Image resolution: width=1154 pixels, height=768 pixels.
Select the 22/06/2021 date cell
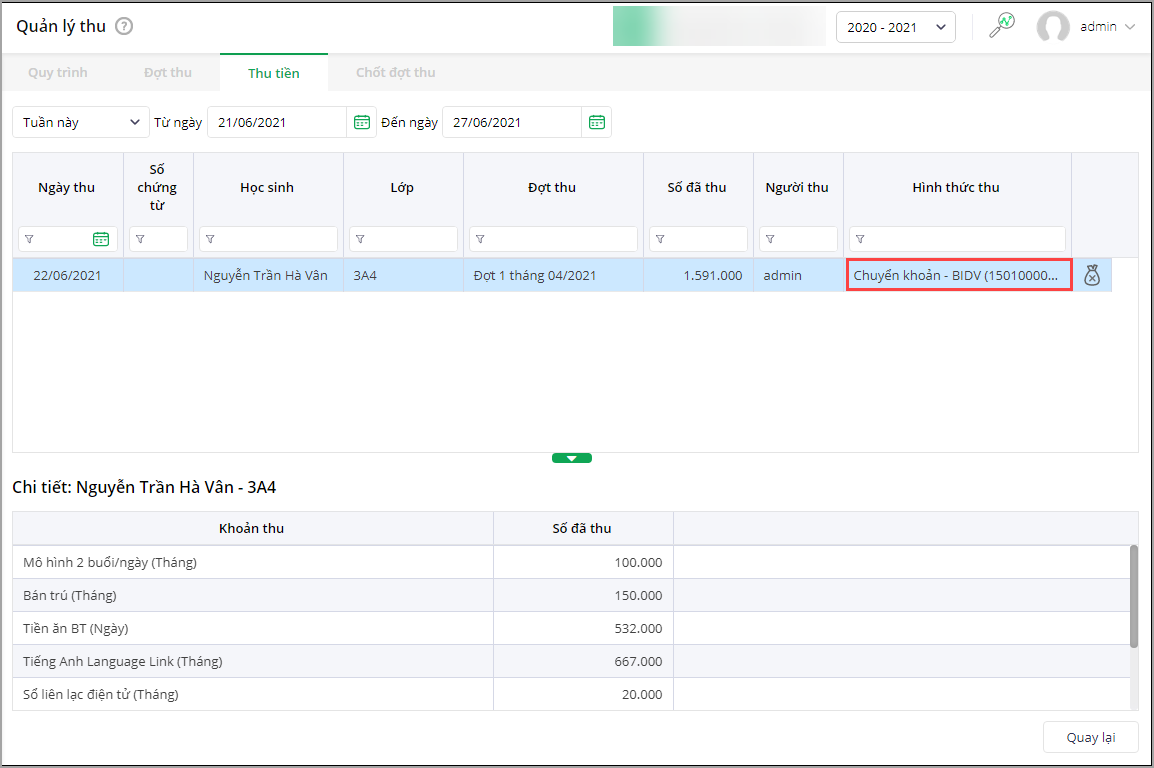[67, 275]
